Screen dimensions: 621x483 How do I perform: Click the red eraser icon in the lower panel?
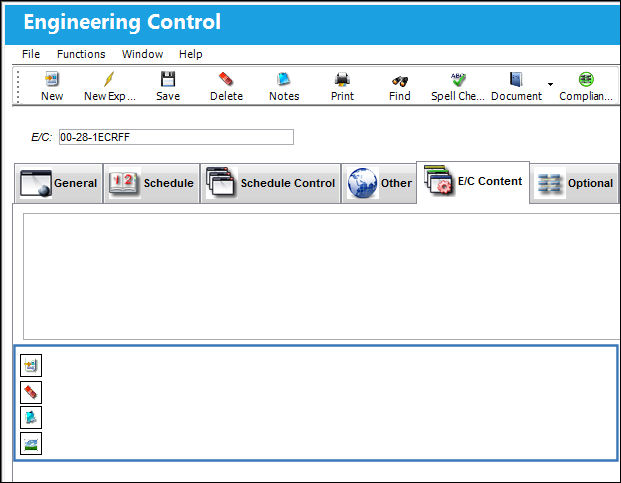click(31, 392)
